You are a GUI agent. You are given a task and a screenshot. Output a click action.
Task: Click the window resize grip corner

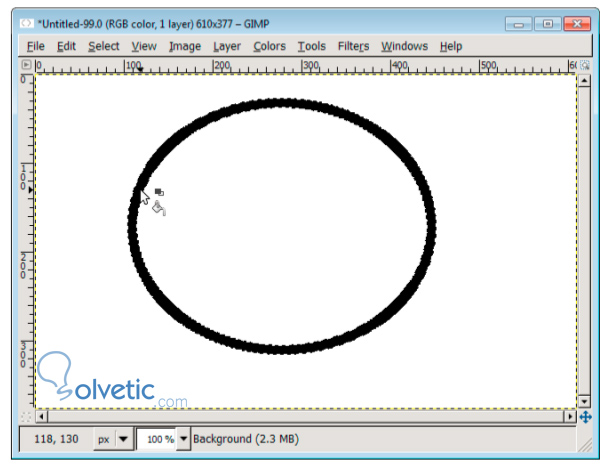pyautogui.click(x=586, y=445)
